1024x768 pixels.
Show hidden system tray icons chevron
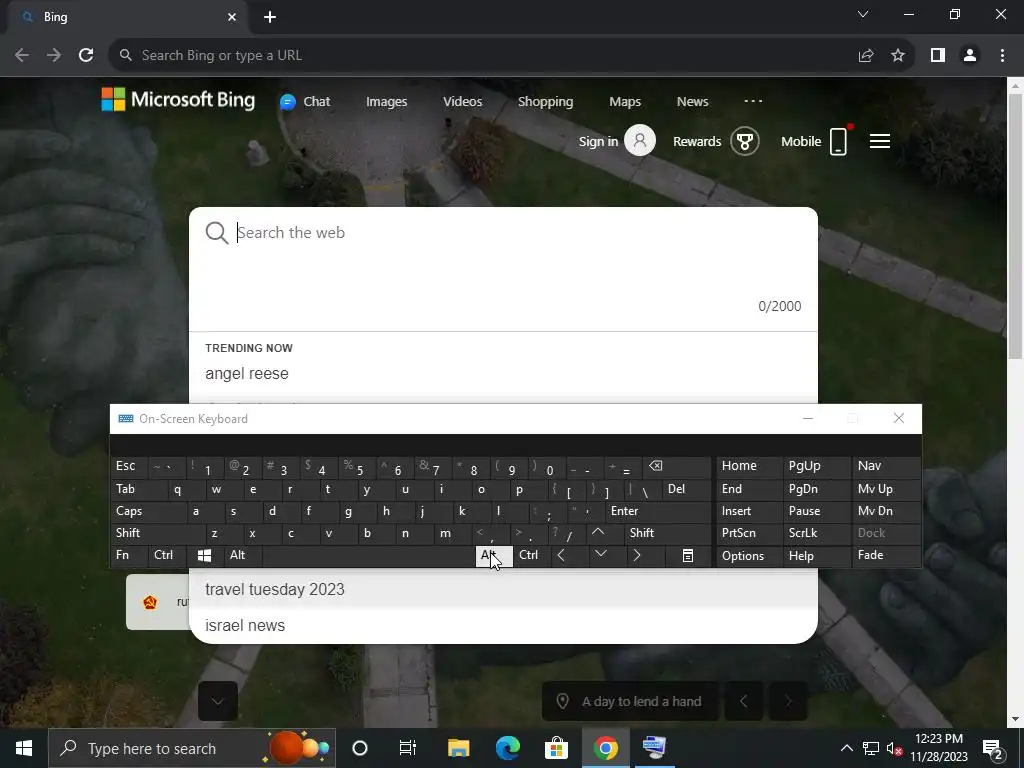pos(846,748)
